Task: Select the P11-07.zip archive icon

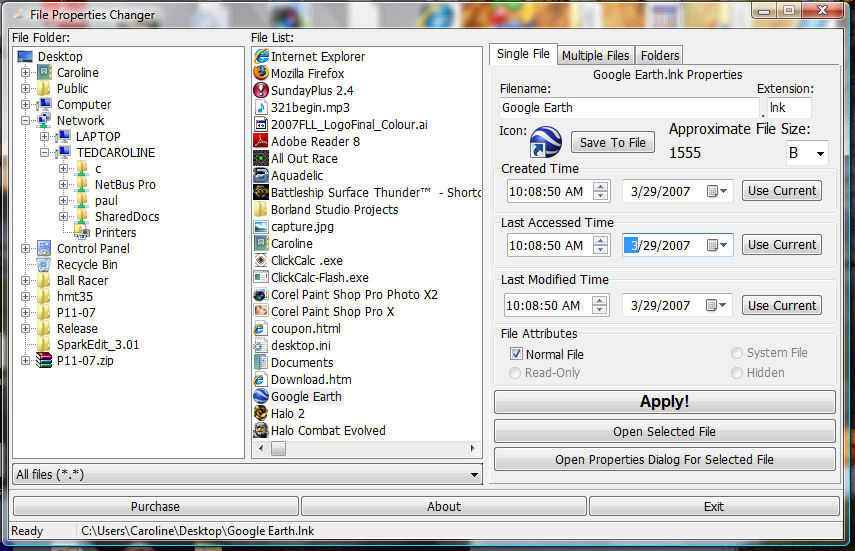Action: tap(44, 360)
